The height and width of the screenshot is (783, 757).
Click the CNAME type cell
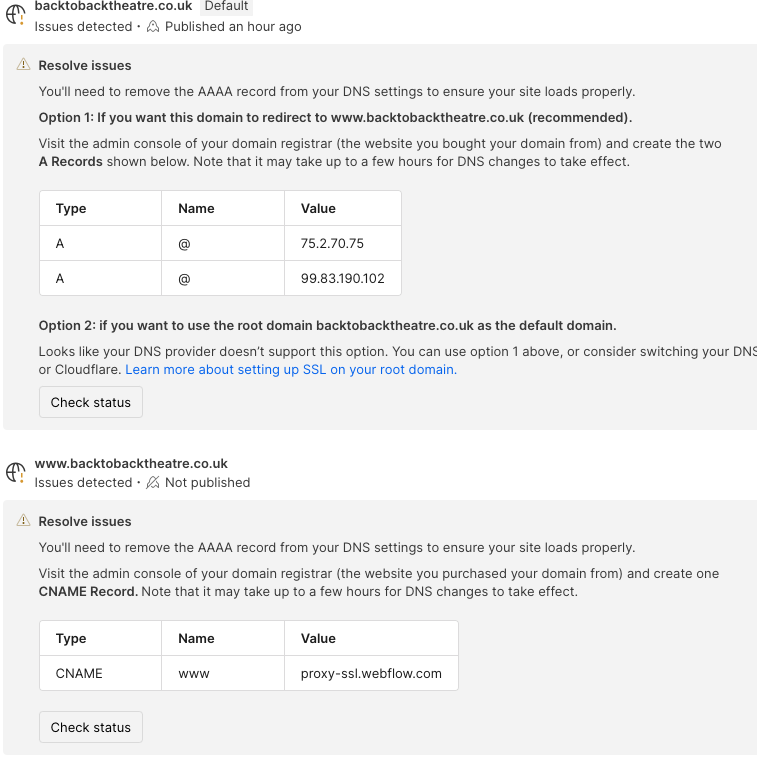[x=79, y=673]
